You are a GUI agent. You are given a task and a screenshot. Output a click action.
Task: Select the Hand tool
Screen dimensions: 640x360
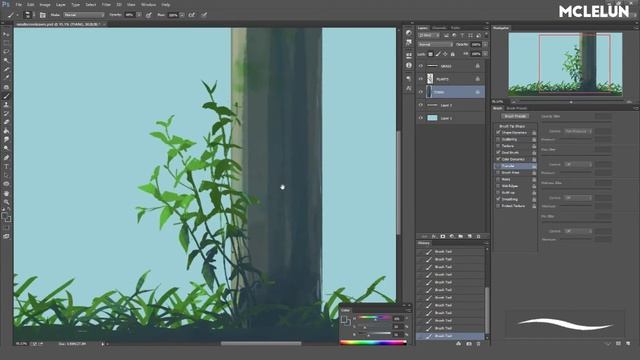coord(6,193)
